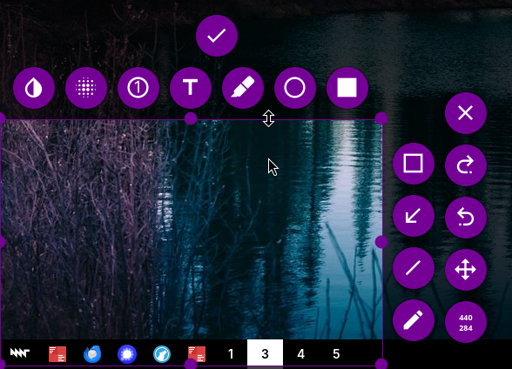This screenshot has height=369, width=512.
Task: Exit capture with the X button
Action: 466,113
